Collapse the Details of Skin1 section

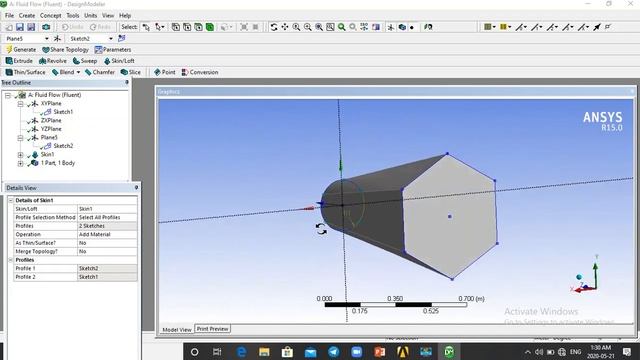coord(11,200)
